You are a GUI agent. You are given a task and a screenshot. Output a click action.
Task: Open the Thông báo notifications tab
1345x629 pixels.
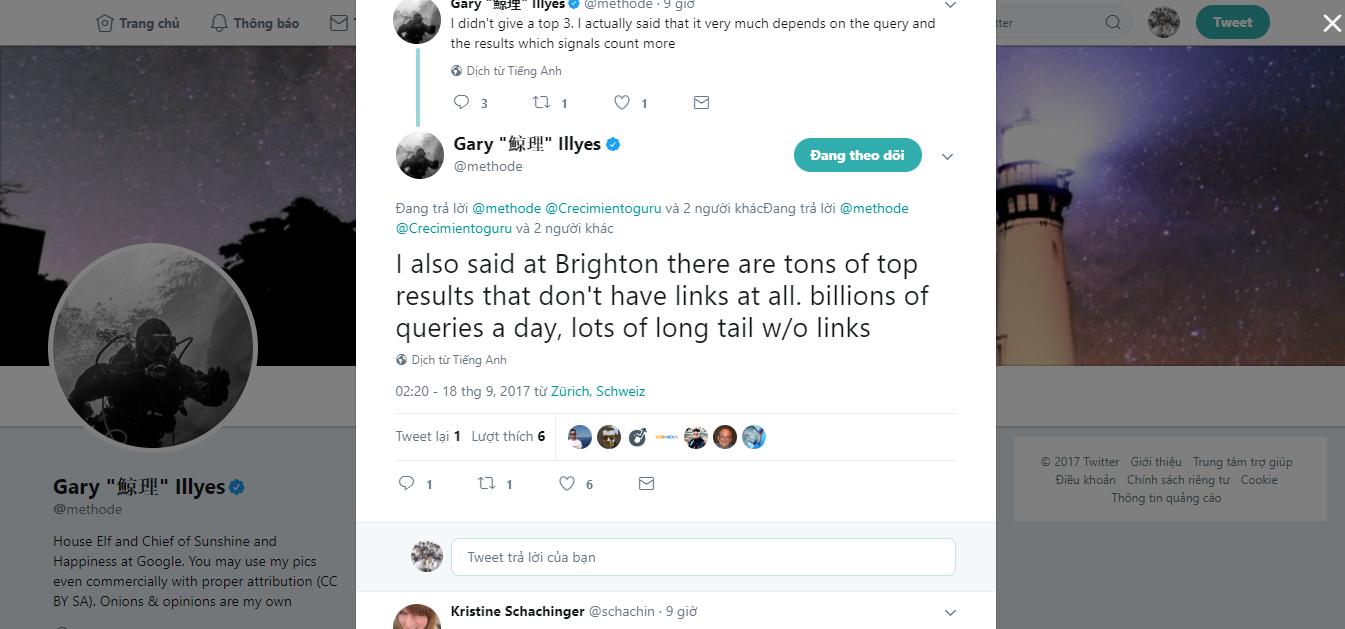tap(255, 23)
